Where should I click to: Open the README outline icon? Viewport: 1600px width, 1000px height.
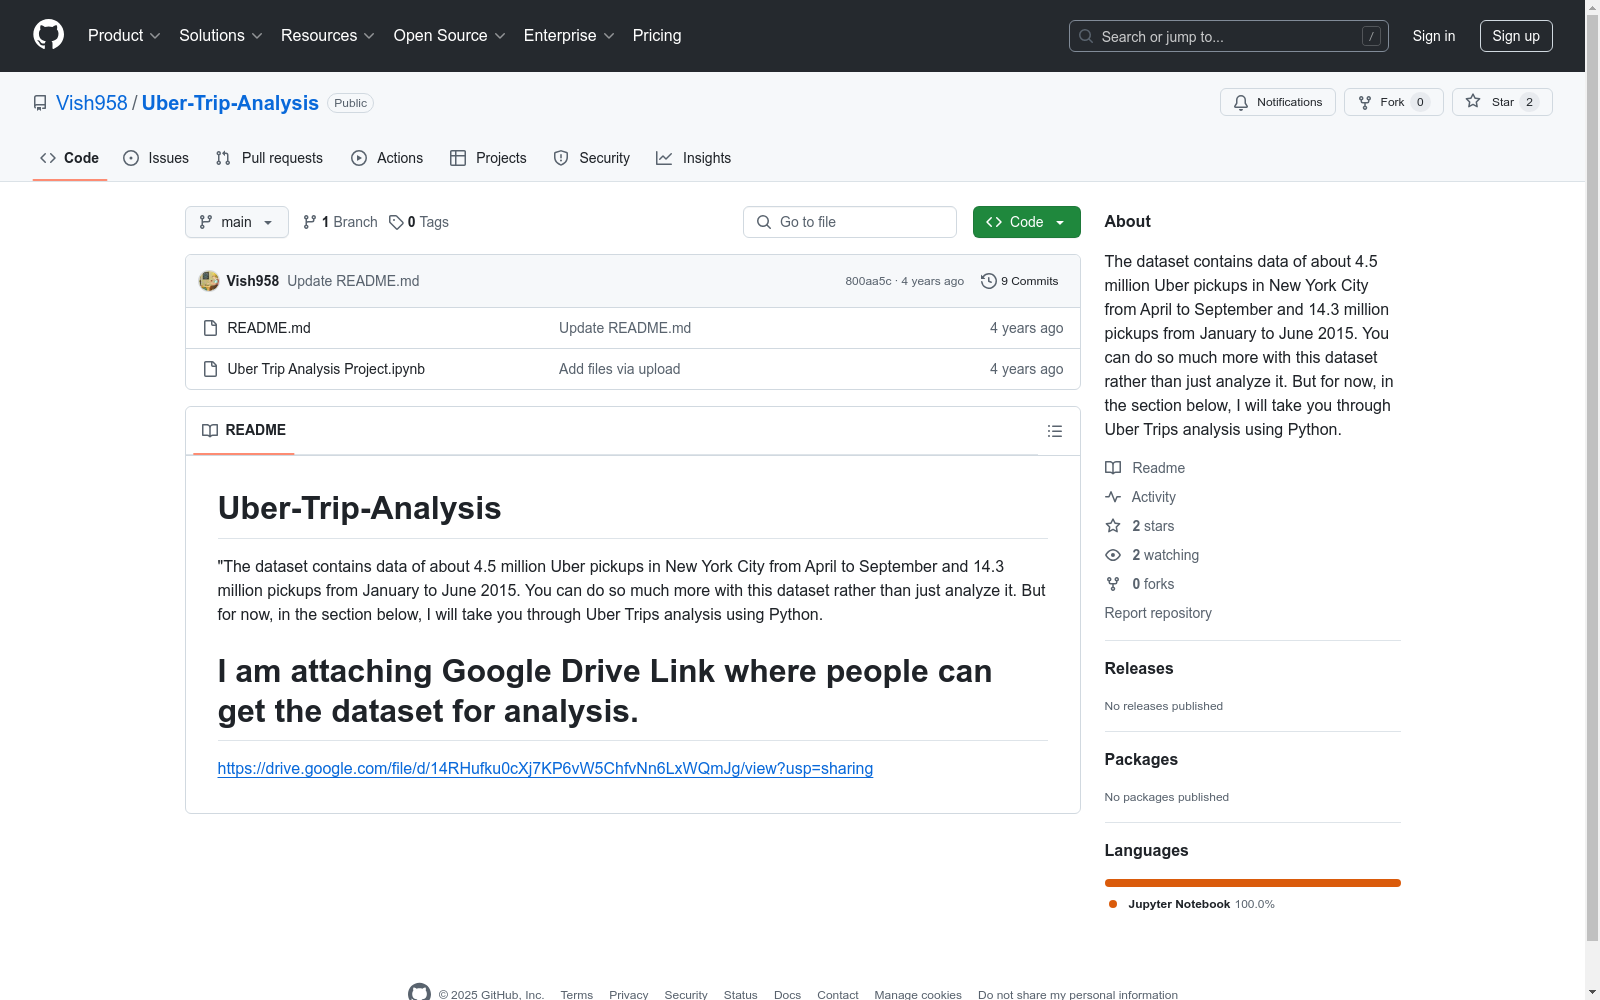point(1055,431)
